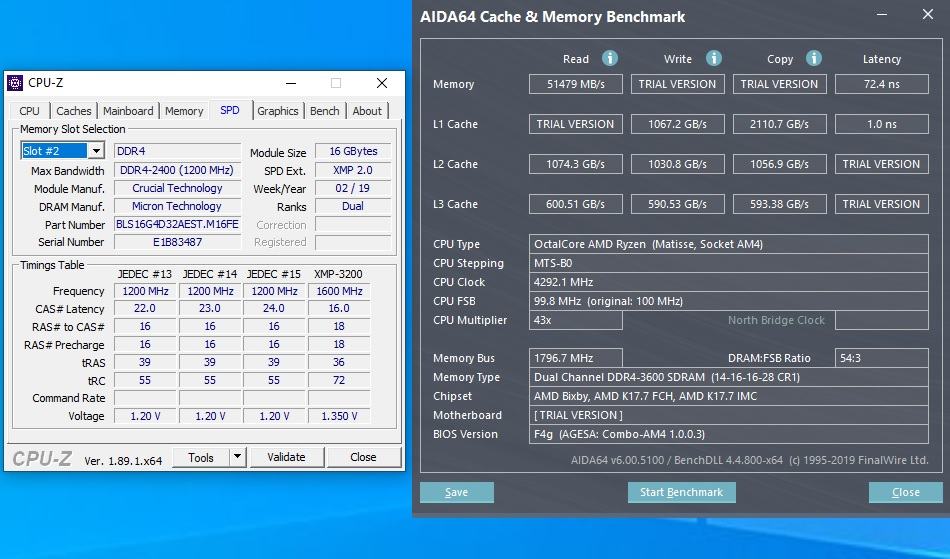
Task: Click the XMP-3200 frequency 1600 MHz cell
Action: (x=339, y=291)
